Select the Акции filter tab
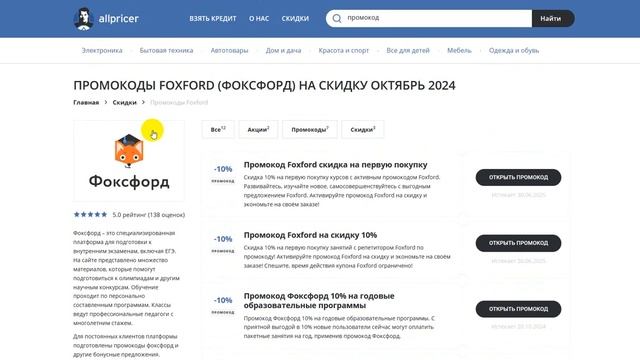 pyautogui.click(x=258, y=129)
